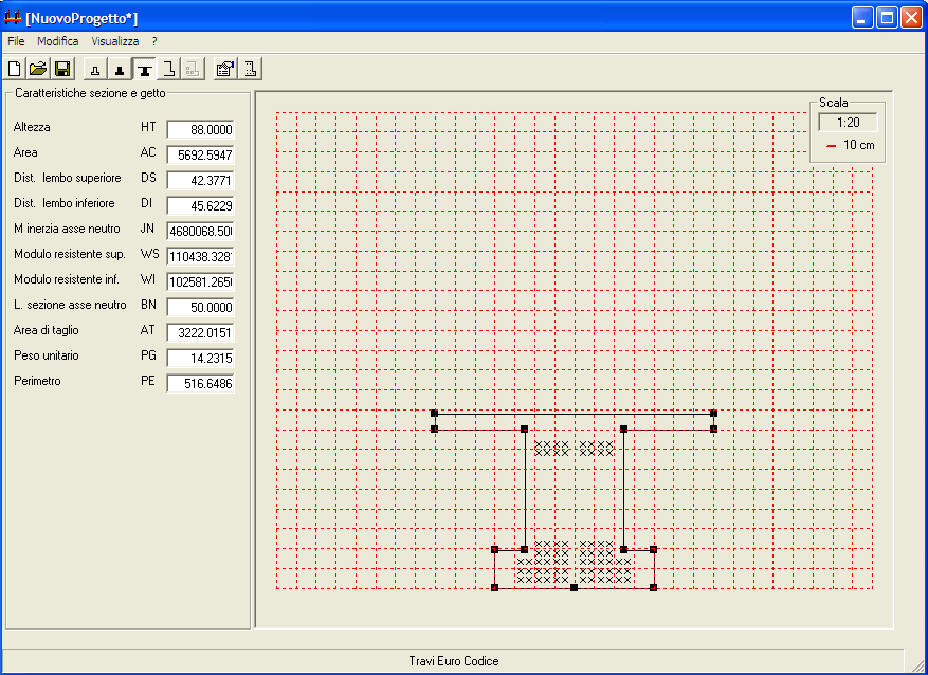The image size is (928, 675).
Task: Select the I-beam section tool
Action: click(x=145, y=69)
